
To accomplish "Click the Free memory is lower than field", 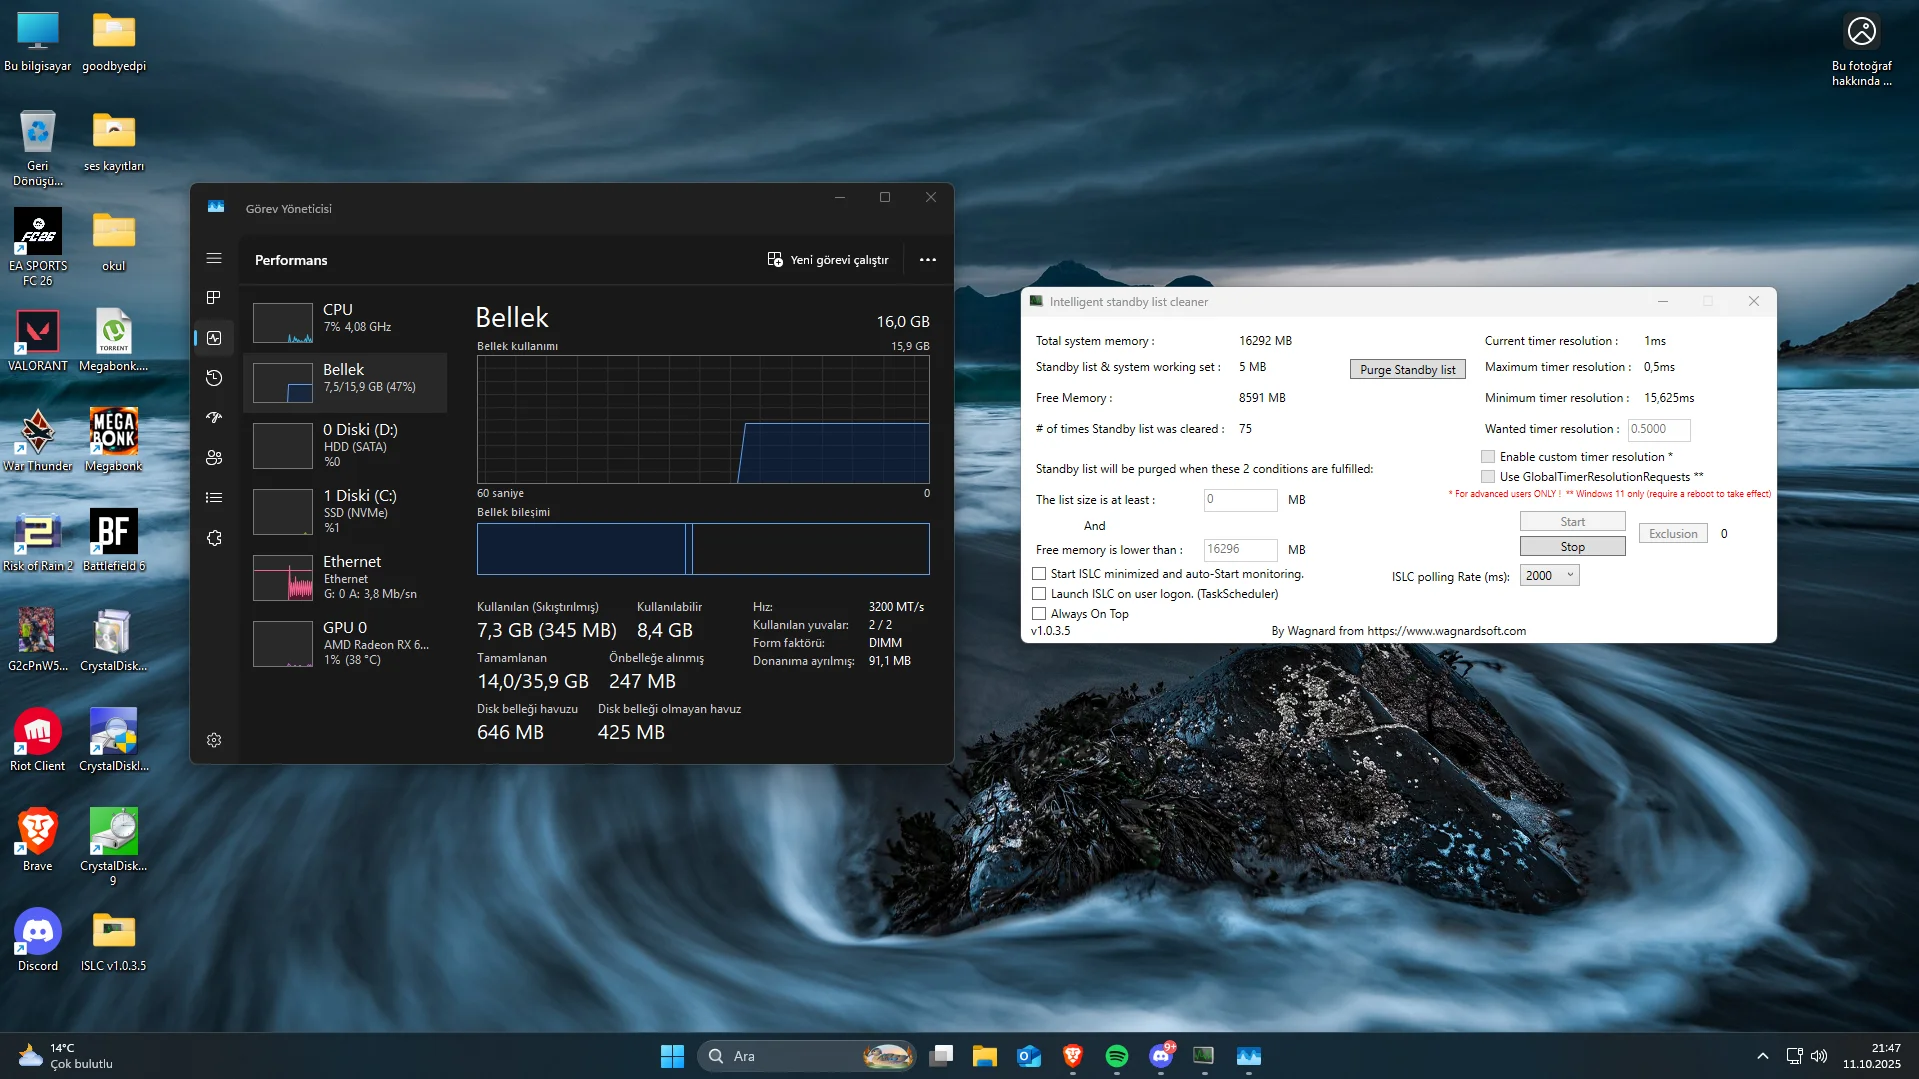I will point(1239,549).
